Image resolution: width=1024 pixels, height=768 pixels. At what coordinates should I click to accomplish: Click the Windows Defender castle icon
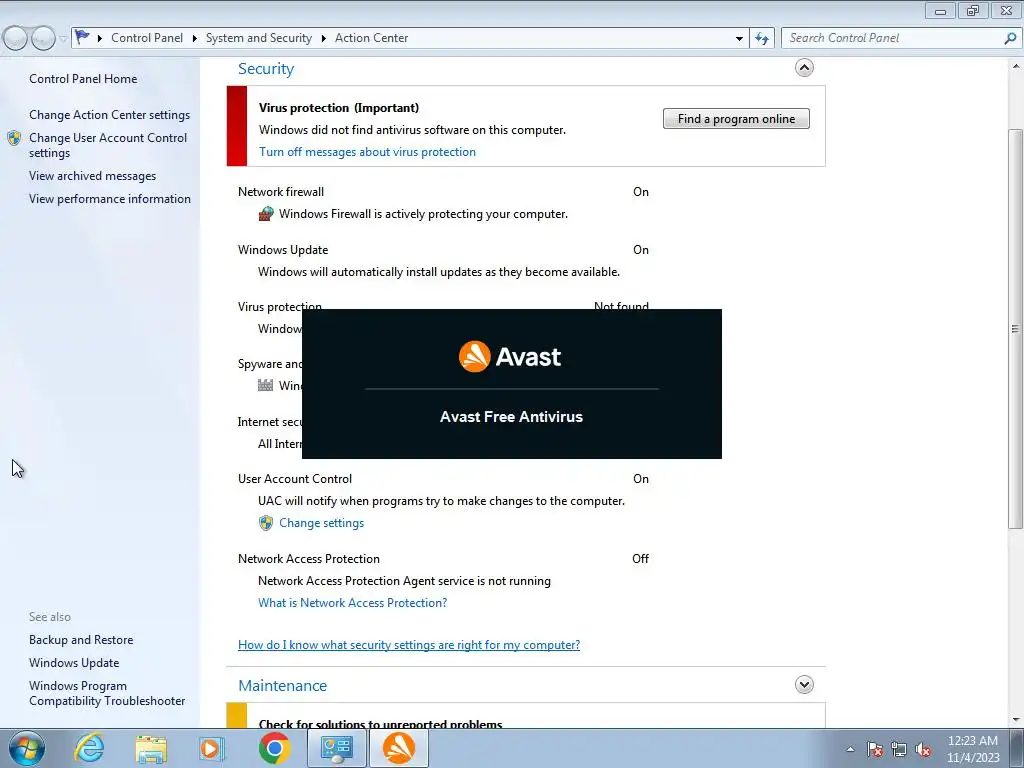point(265,385)
